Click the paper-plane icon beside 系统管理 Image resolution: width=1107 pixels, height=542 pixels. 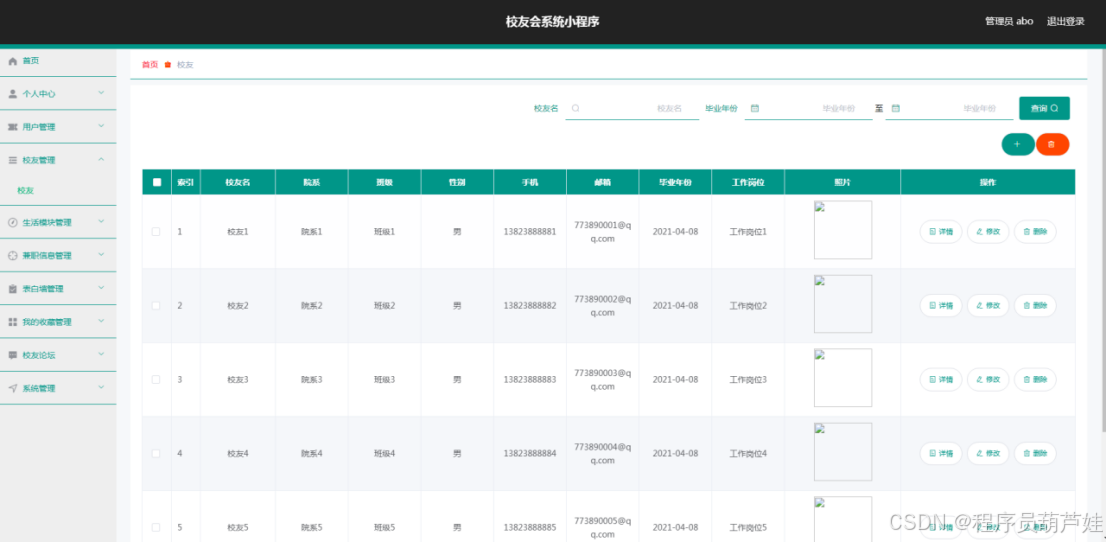click(x=12, y=388)
